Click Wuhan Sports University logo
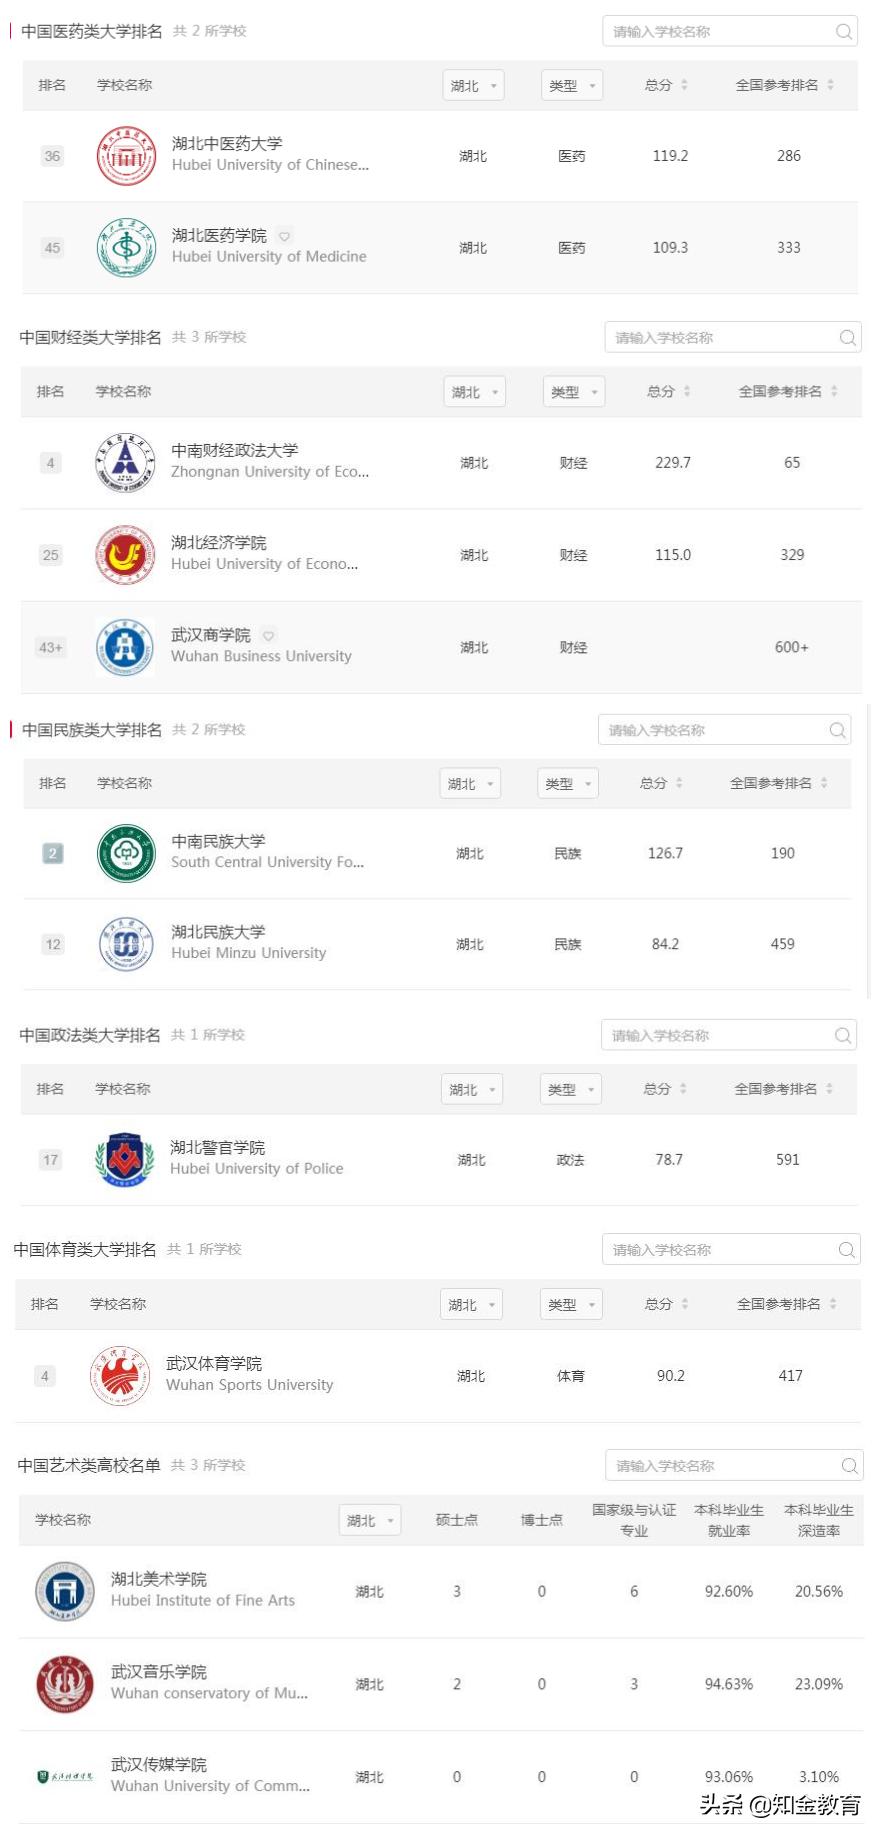This screenshot has width=881, height=1836. (120, 1377)
